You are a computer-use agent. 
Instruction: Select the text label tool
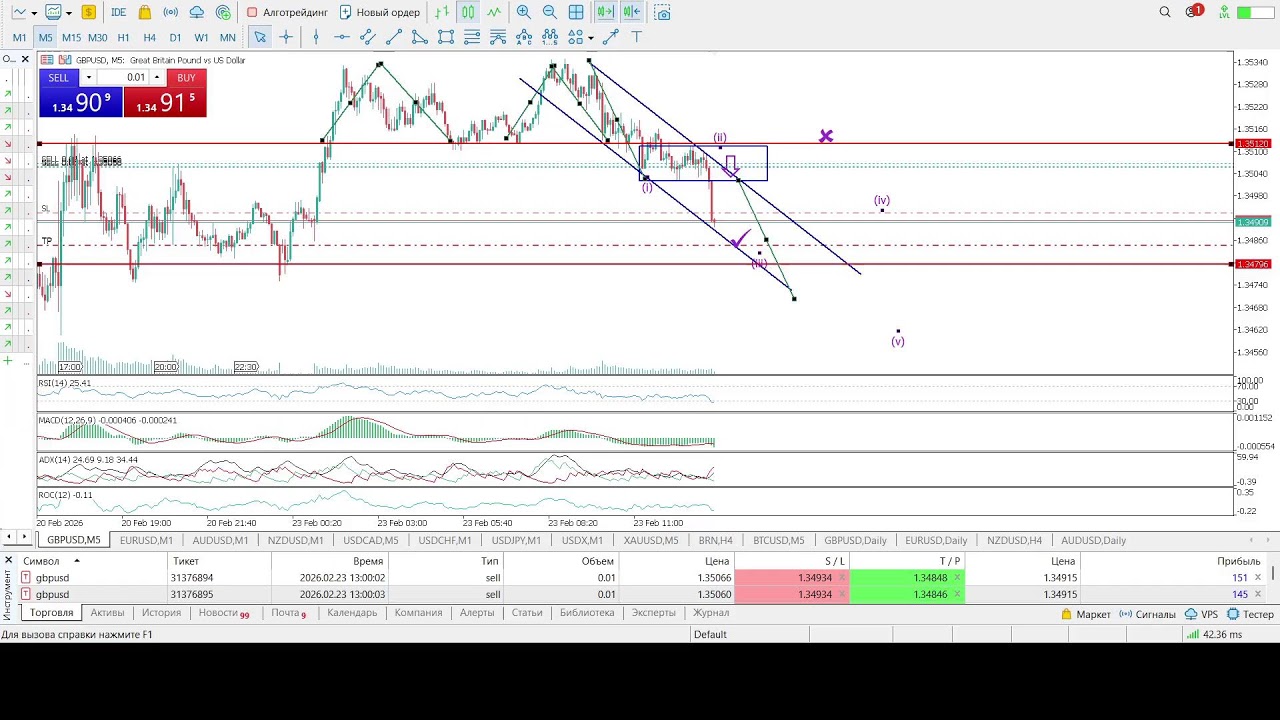(x=636, y=37)
